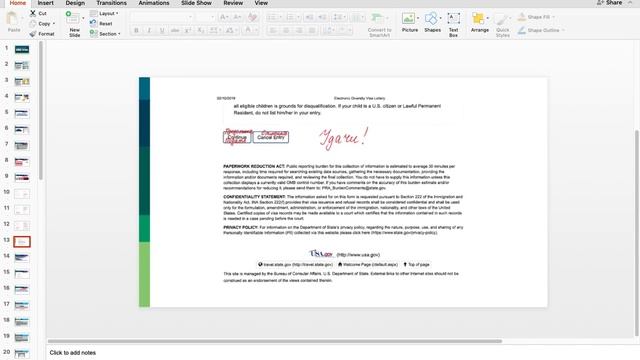Select slide 5 thumbnail

22,113
